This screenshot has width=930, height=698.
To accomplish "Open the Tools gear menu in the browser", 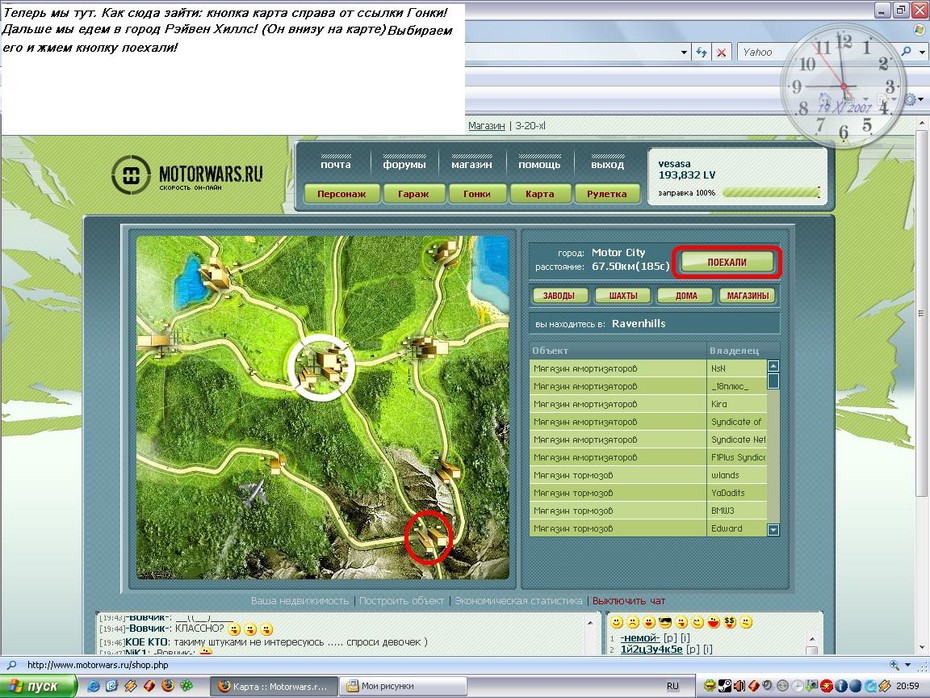I will pos(910,100).
